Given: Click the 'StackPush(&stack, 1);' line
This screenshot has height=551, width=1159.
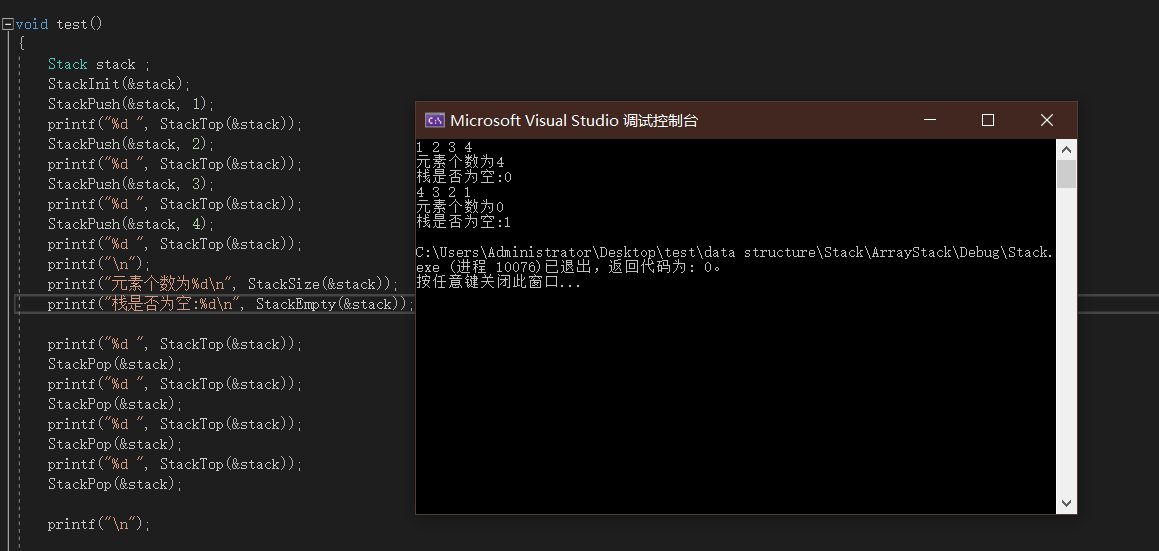Looking at the screenshot, I should (132, 104).
